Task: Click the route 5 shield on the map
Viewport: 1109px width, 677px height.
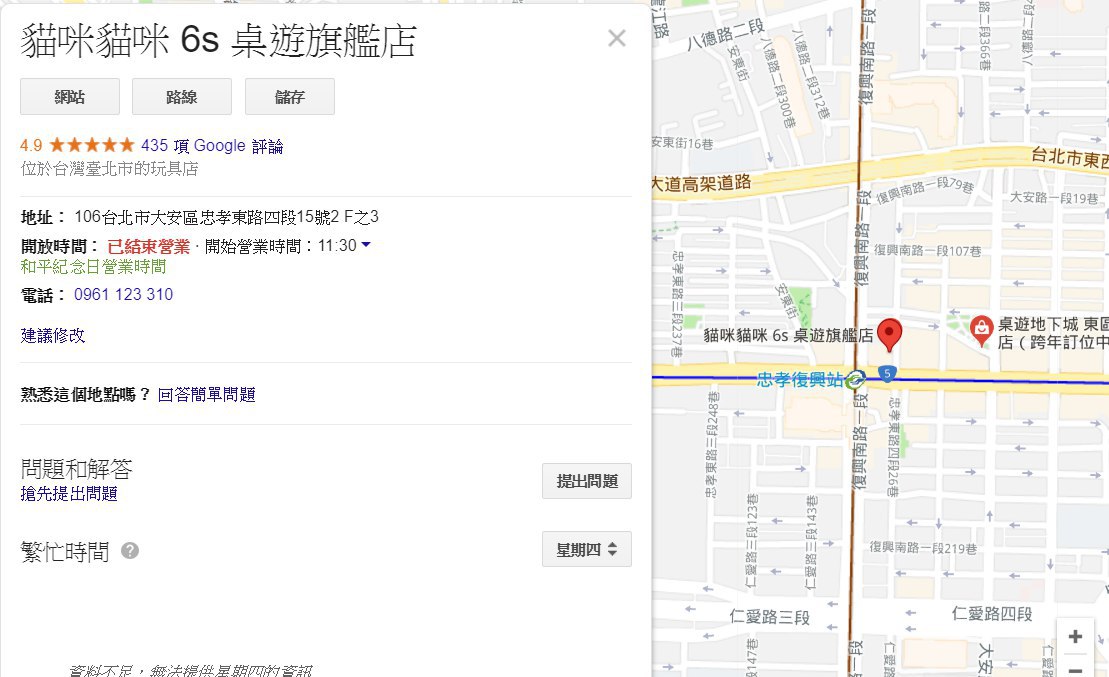Action: tap(888, 374)
